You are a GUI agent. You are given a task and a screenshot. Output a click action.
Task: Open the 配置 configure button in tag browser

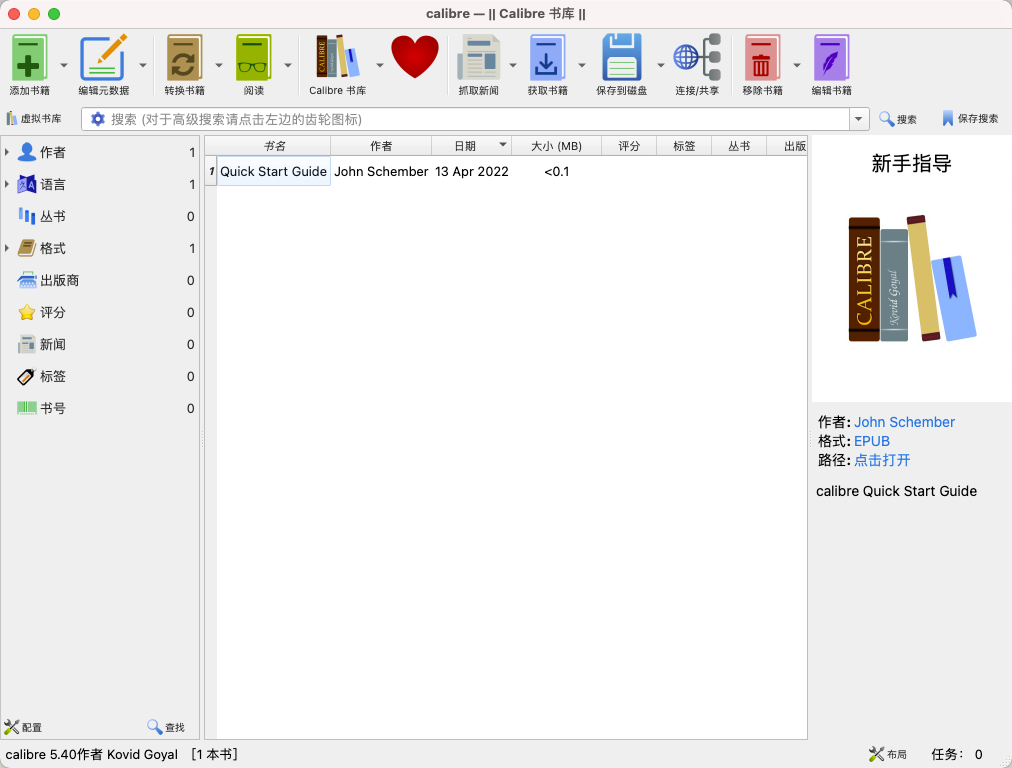click(x=23, y=727)
